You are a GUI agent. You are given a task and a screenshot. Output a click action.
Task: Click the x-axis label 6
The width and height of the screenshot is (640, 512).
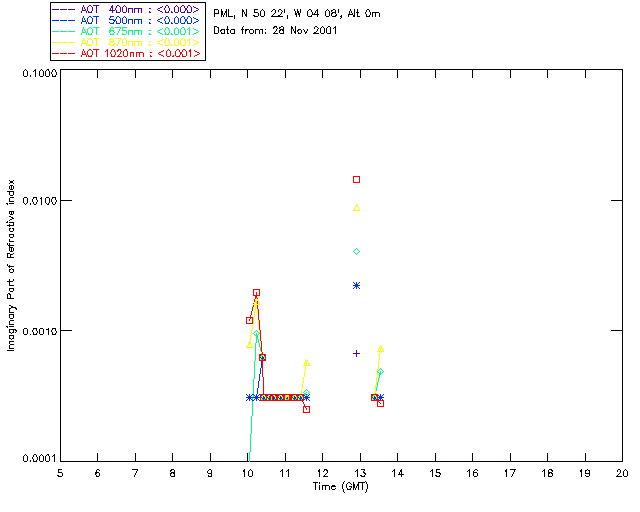[x=98, y=473]
